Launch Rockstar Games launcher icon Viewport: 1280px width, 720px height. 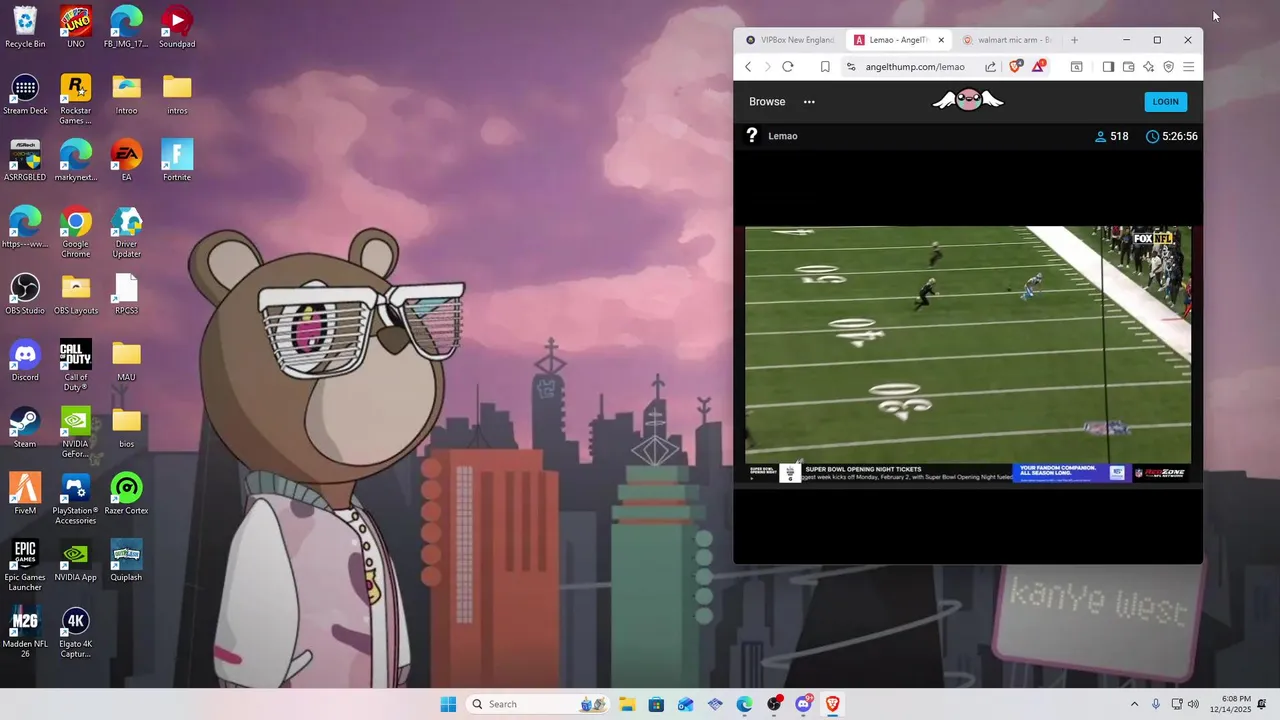pos(76,99)
